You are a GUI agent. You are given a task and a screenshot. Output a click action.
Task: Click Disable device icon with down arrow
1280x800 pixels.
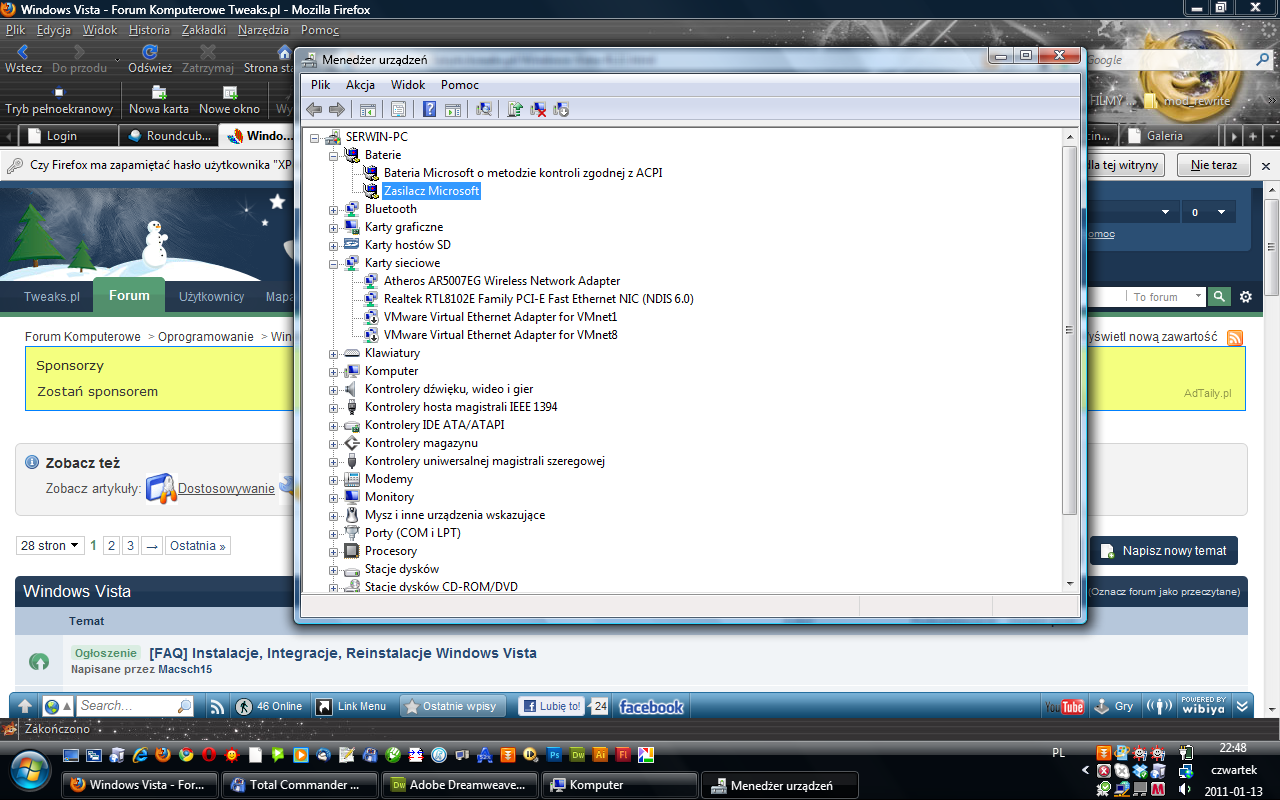tap(561, 109)
